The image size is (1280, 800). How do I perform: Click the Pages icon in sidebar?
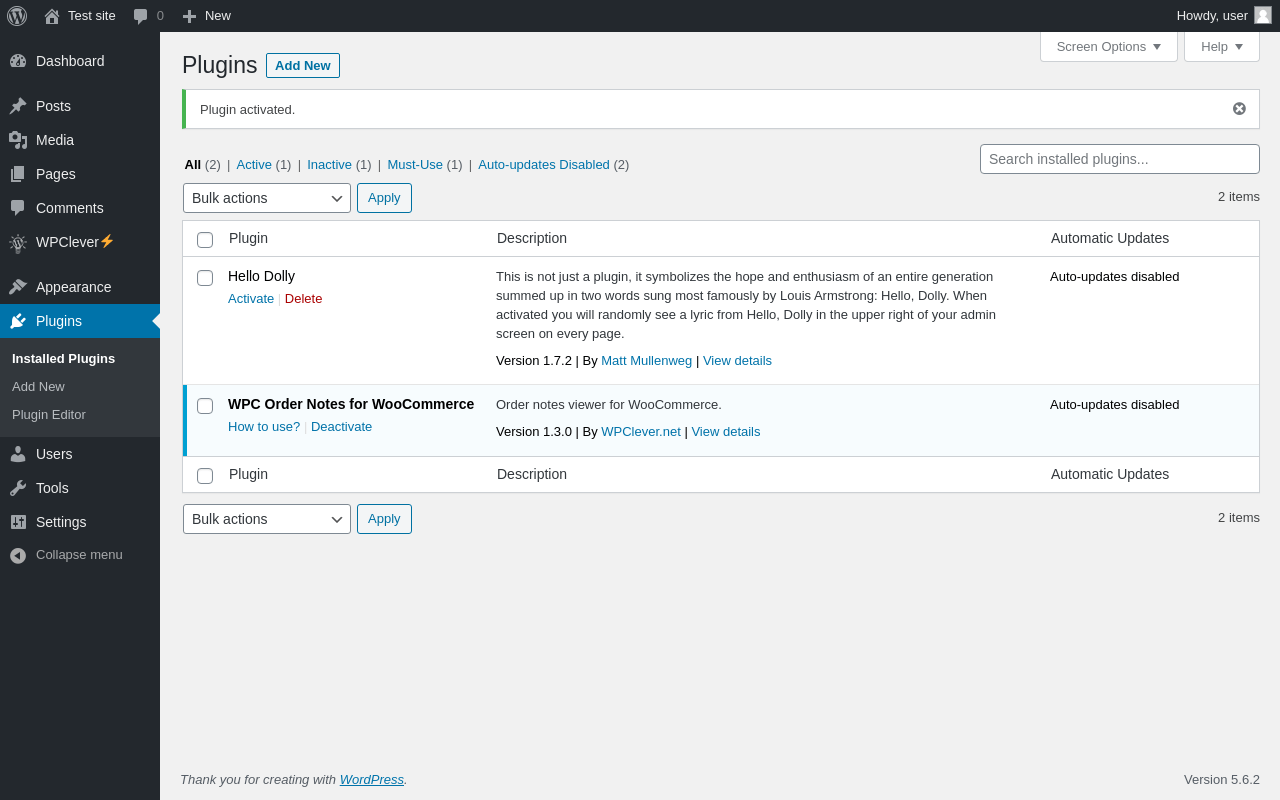18,174
